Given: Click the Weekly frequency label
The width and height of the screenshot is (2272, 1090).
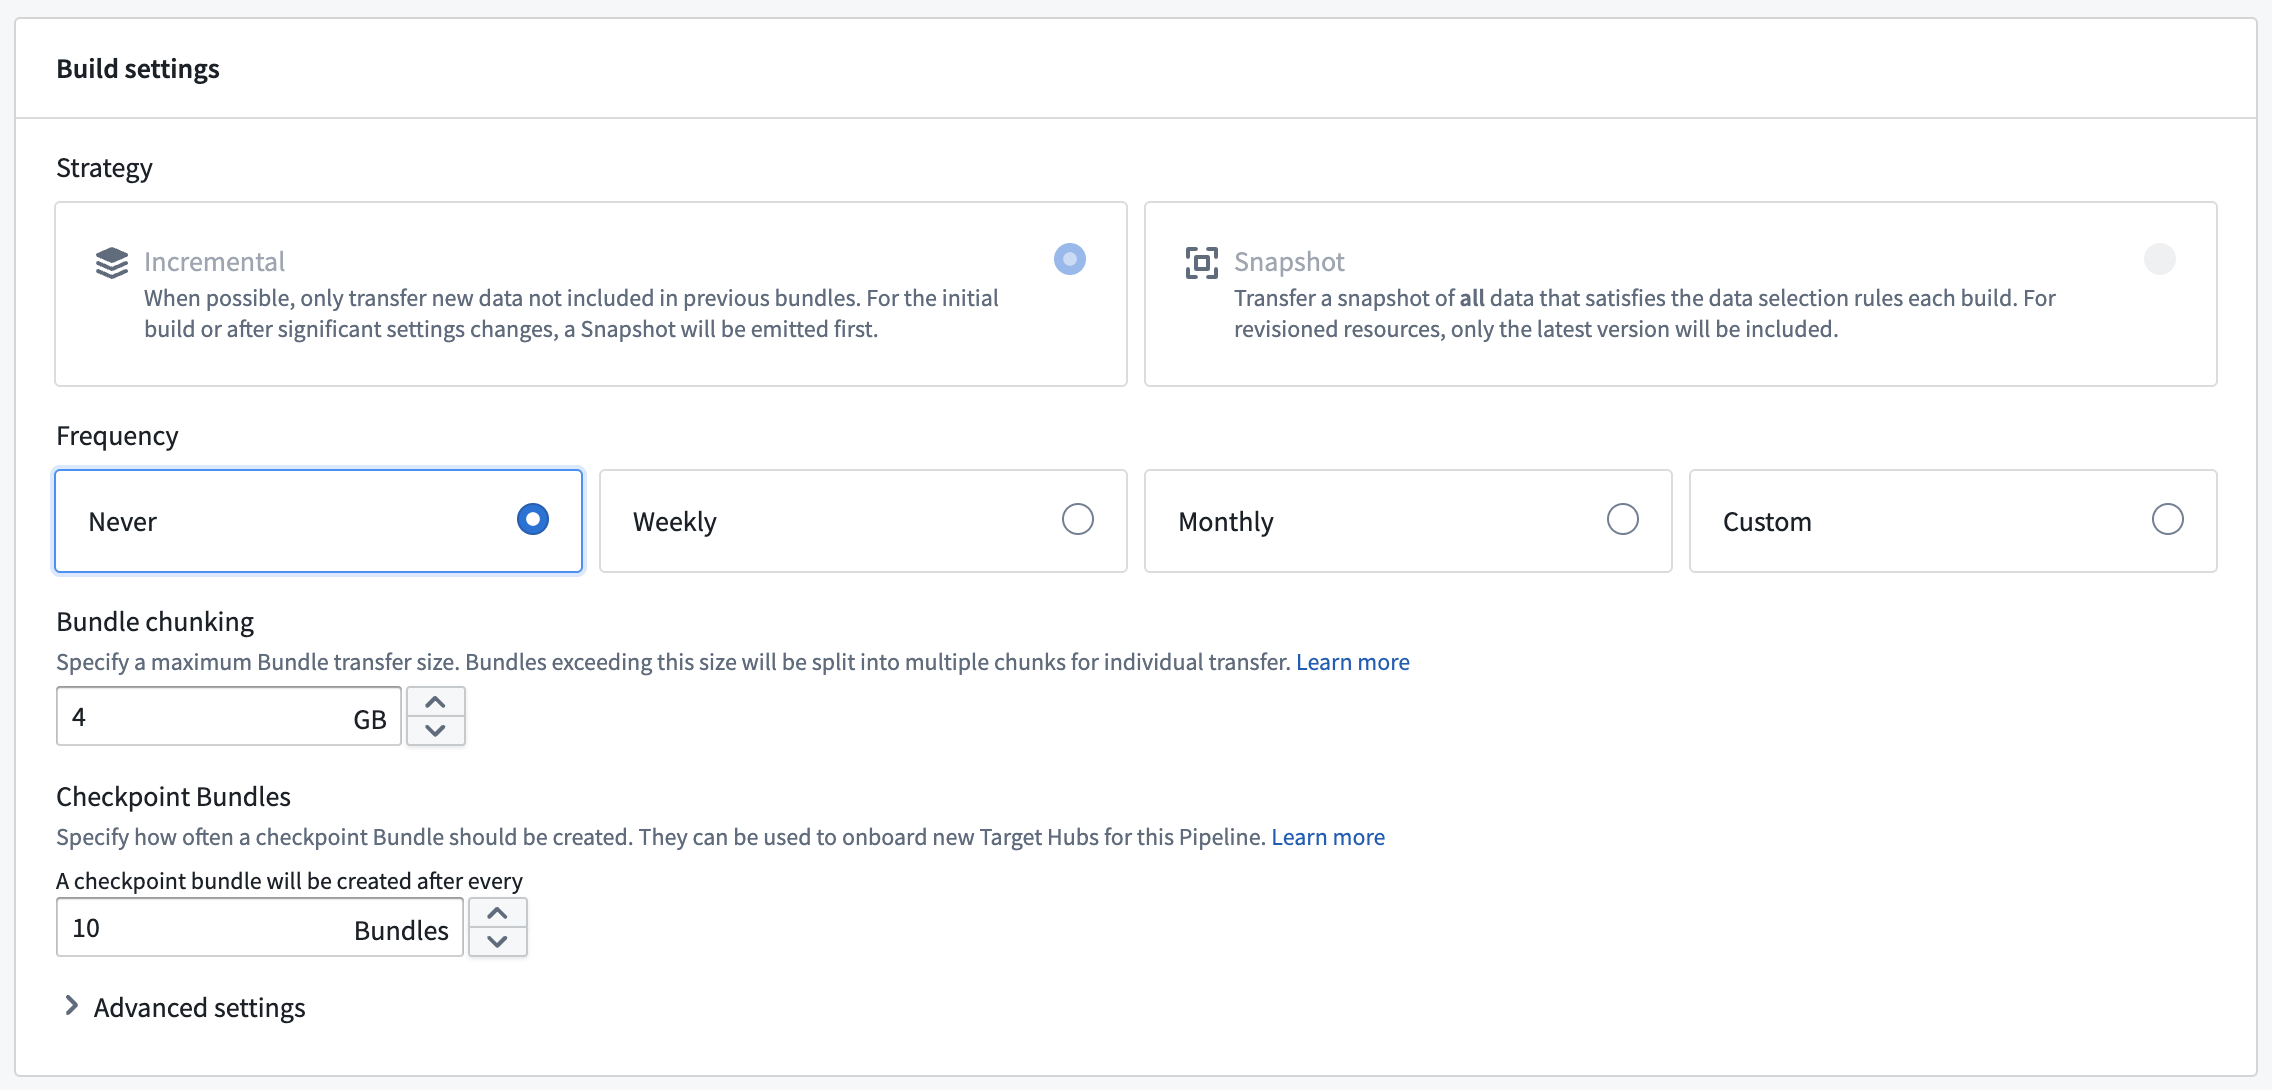Looking at the screenshot, I should click(674, 522).
